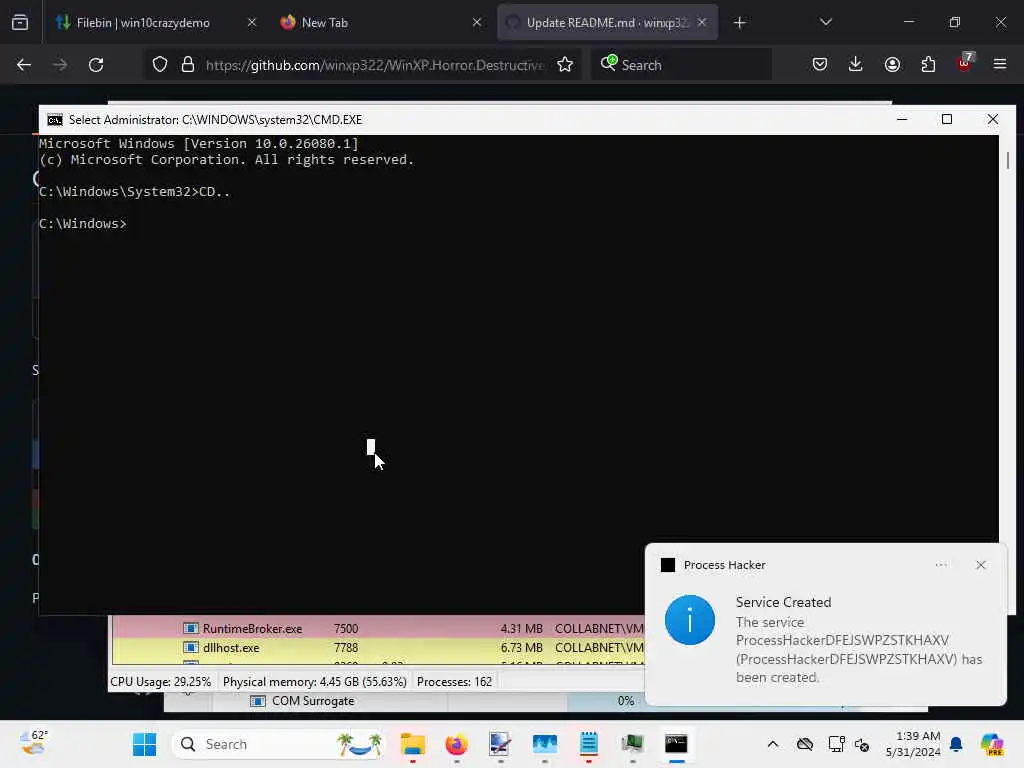
Task: Bookmark this page with the star
Action: (565, 65)
